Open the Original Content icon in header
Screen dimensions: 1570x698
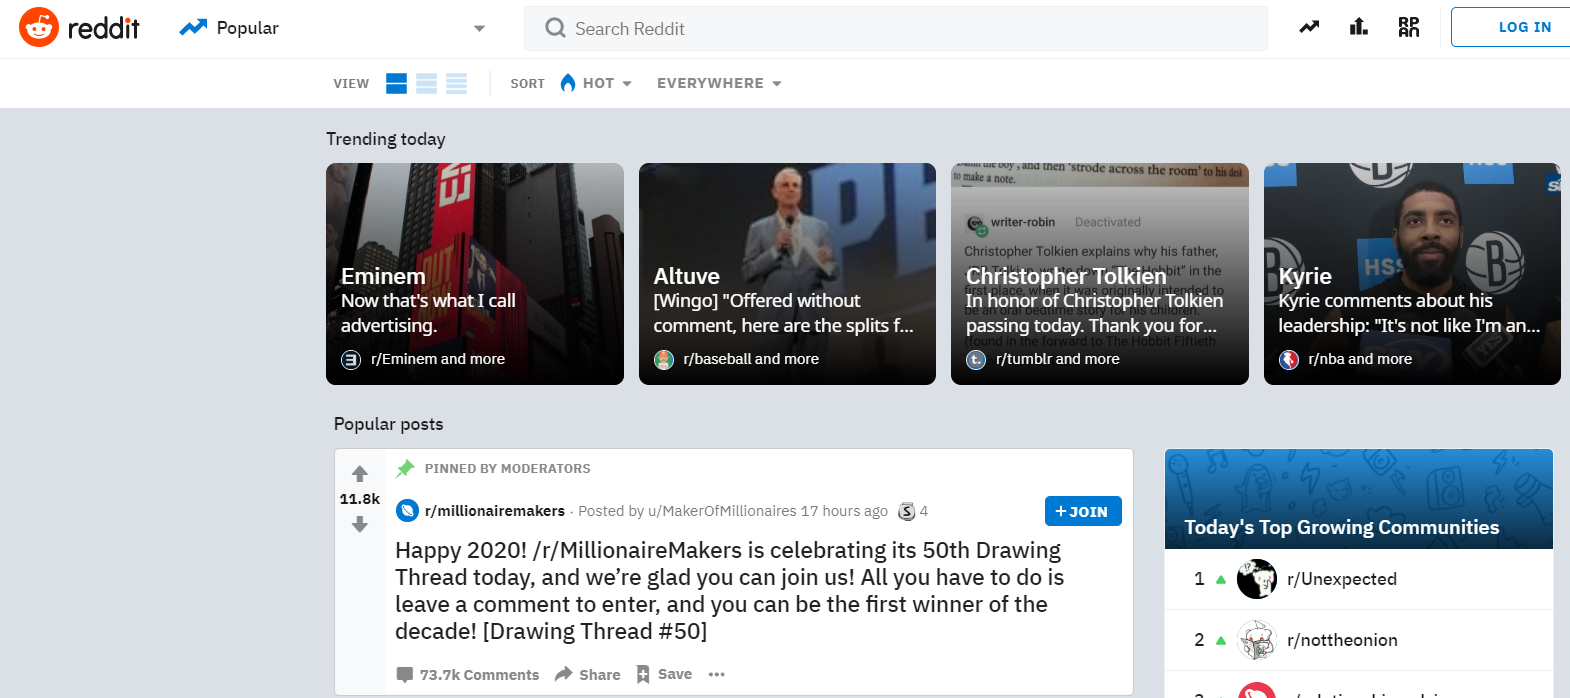1408,28
